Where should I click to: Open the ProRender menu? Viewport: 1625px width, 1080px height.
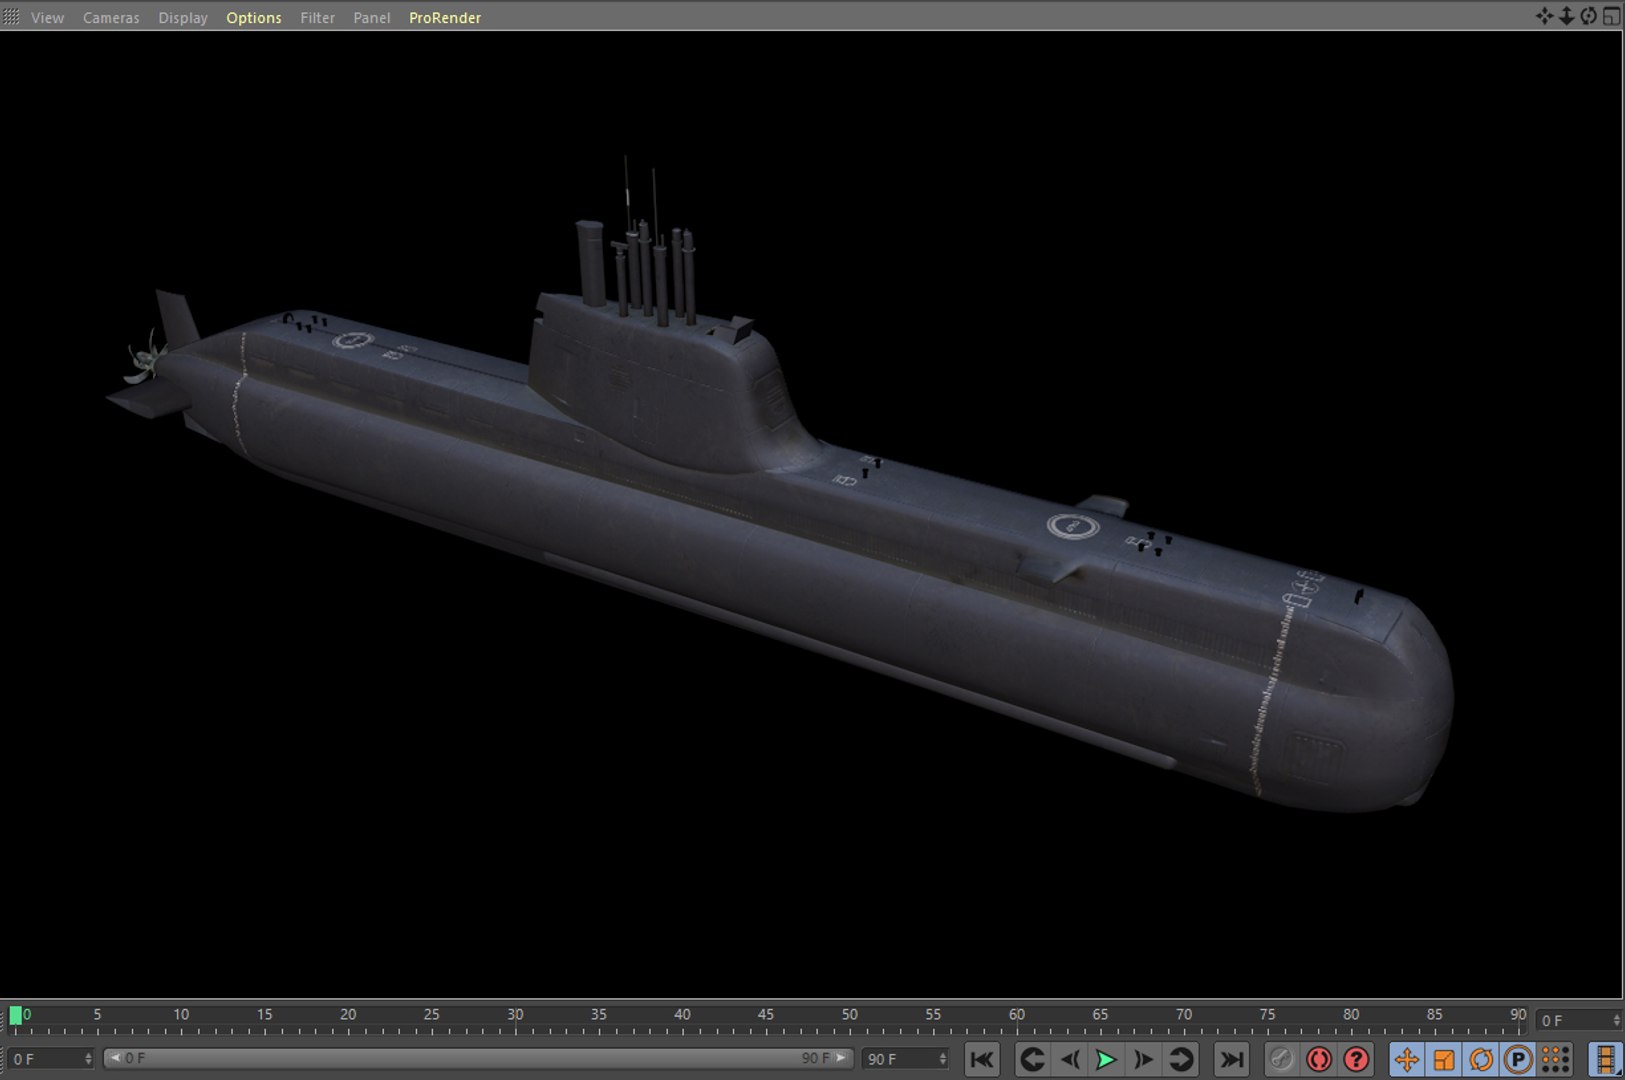click(x=445, y=18)
